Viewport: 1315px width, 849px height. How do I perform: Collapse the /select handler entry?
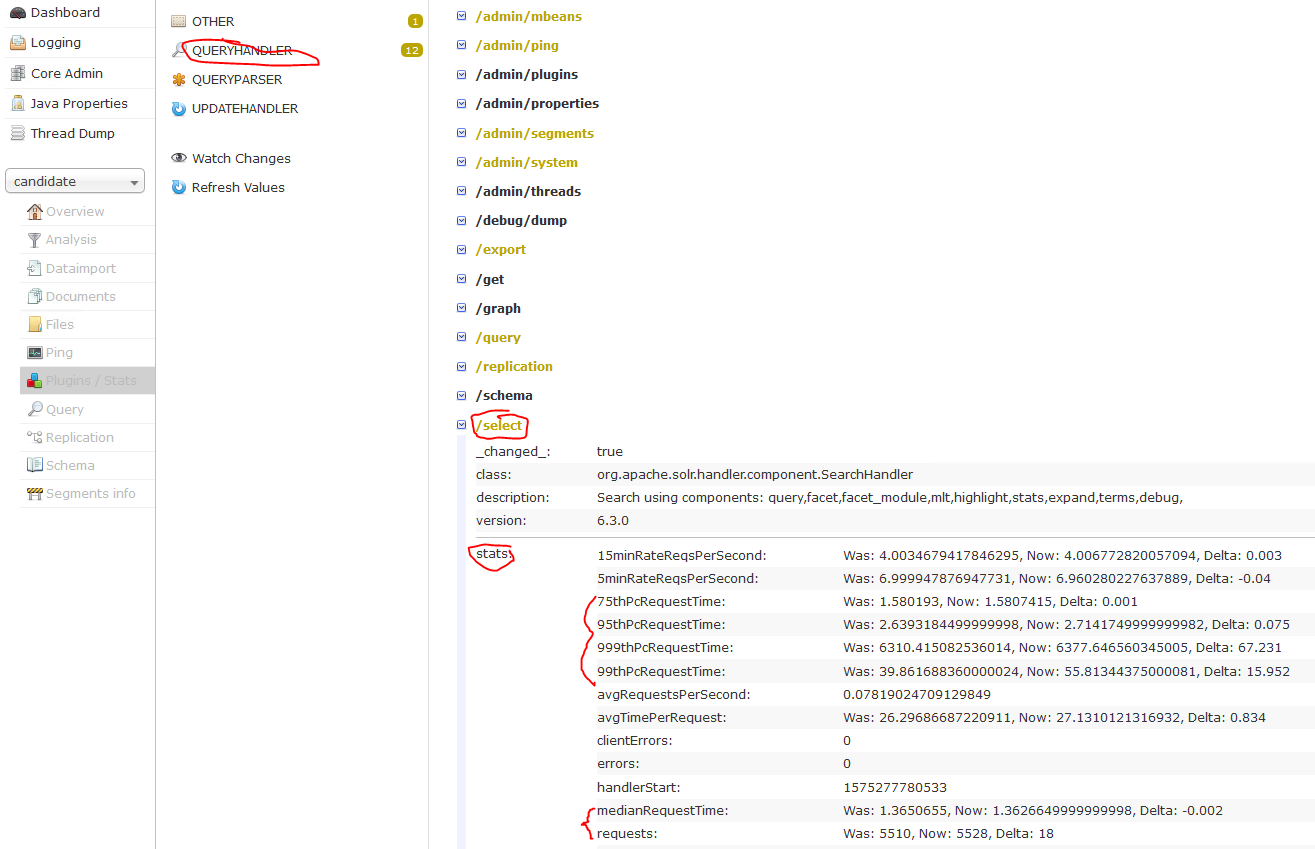point(461,425)
